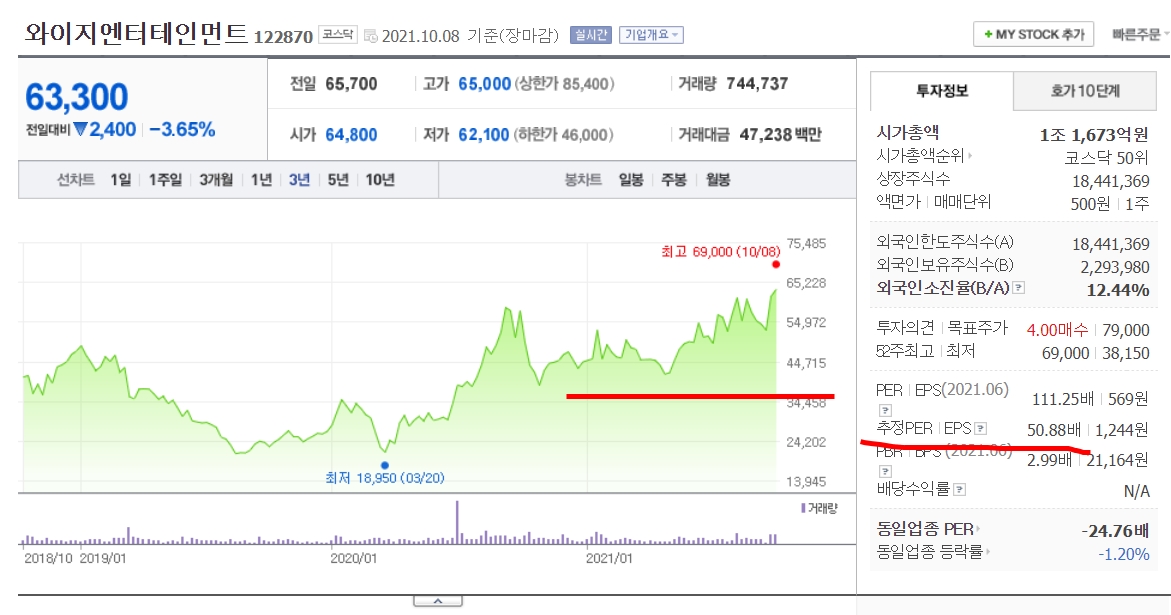
Task: Click the 코스닥 50위 ranking text
Action: [1107, 158]
